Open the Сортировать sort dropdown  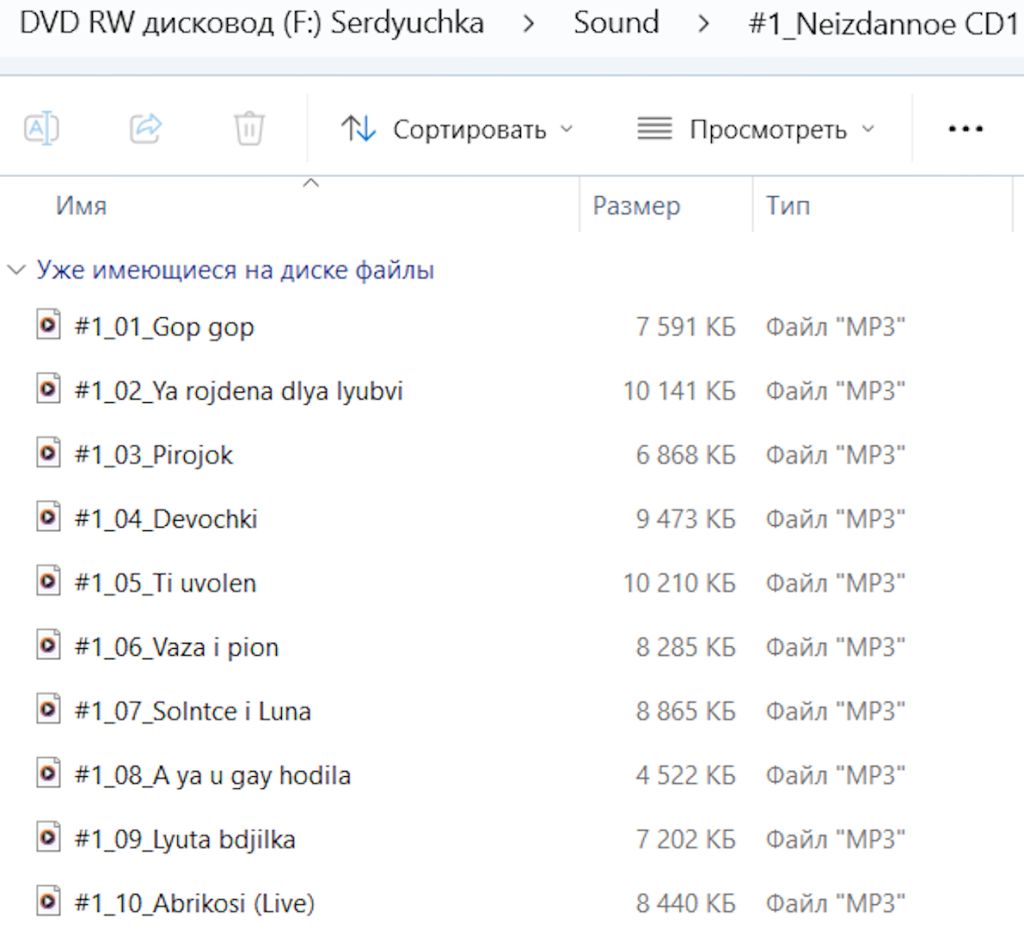coord(456,129)
